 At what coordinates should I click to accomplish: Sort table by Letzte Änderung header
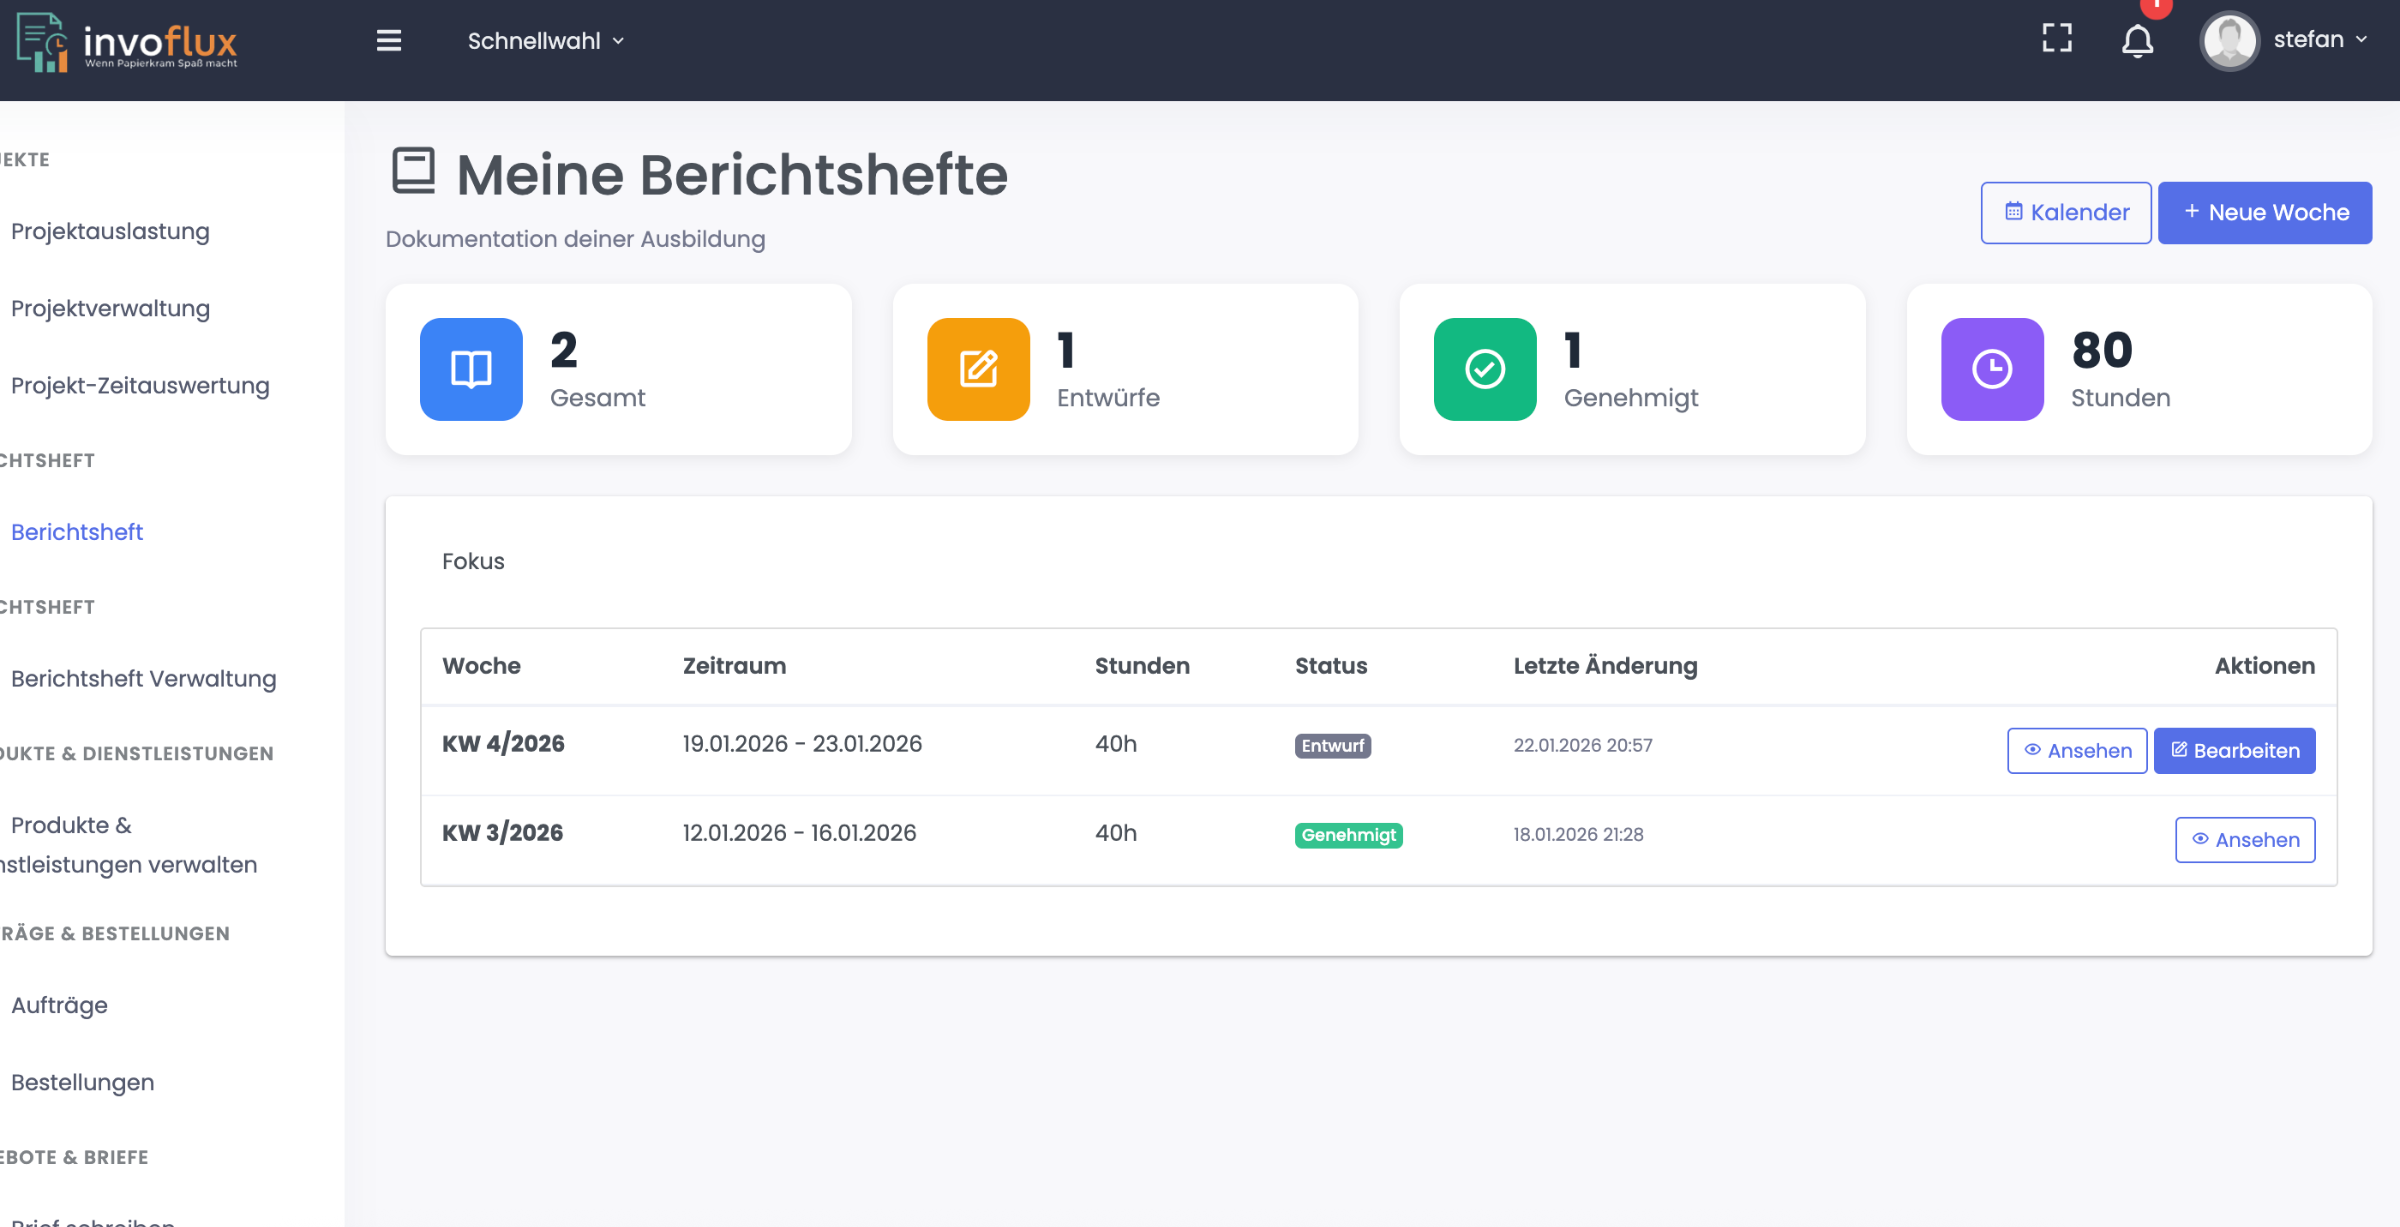[1605, 666]
